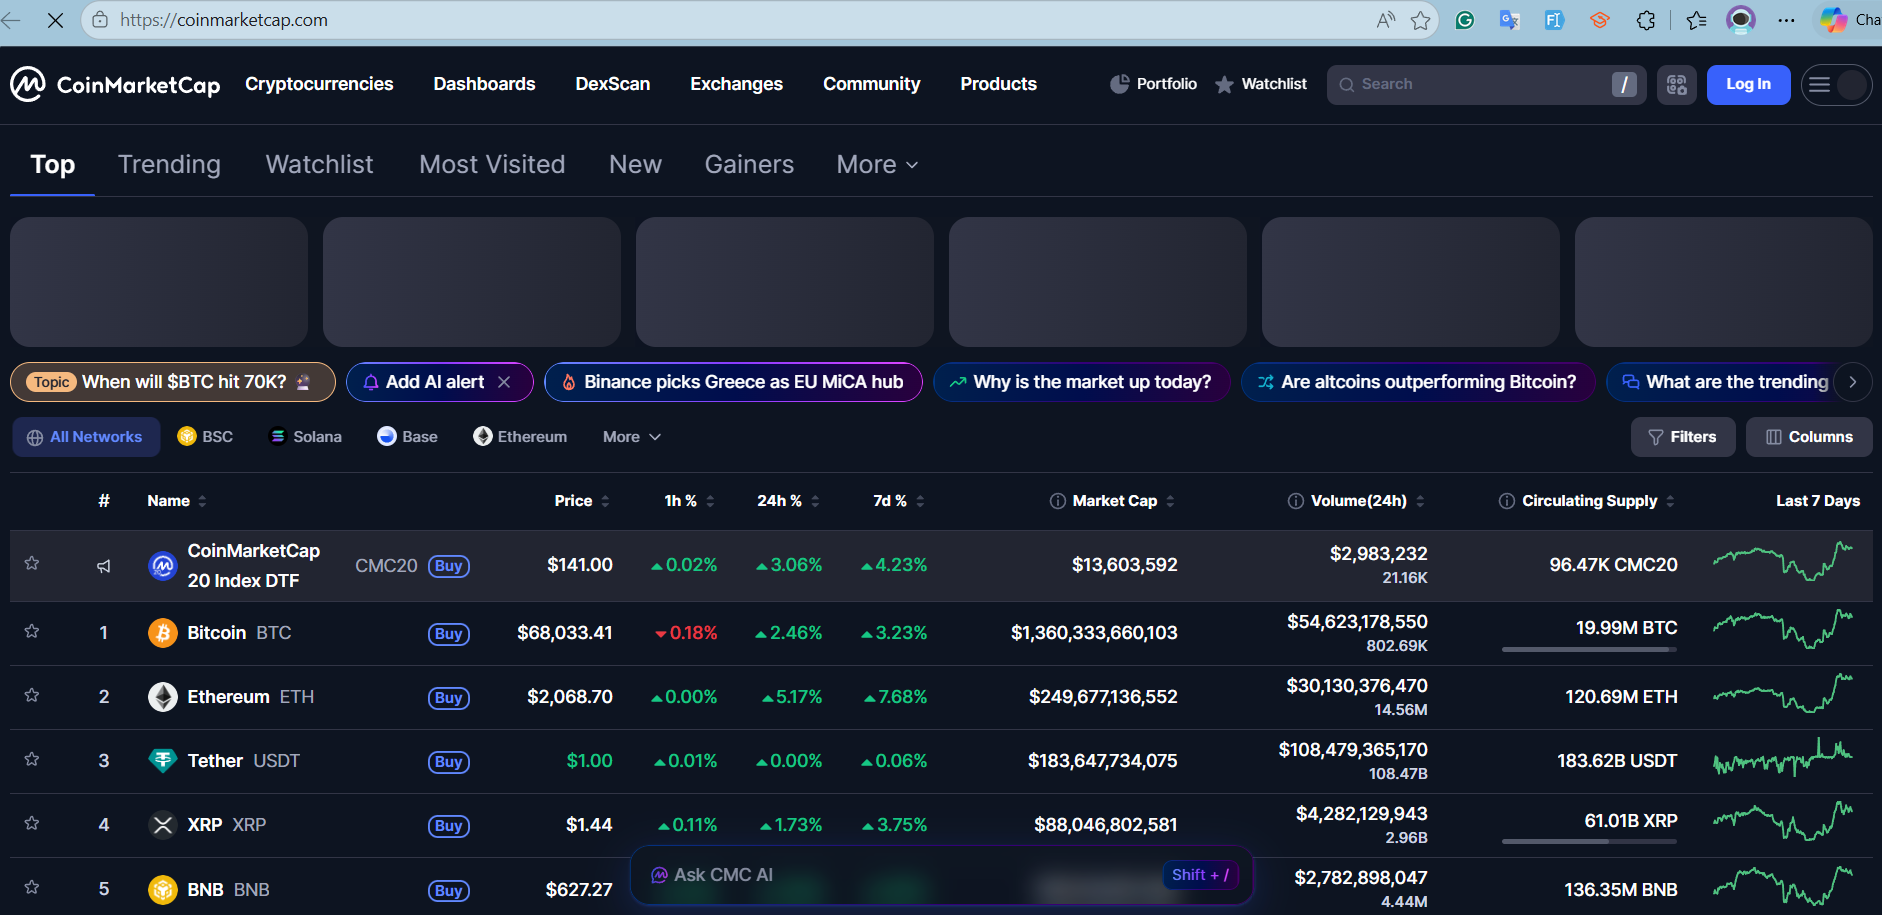The width and height of the screenshot is (1882, 915).
Task: Switch to the Trending tab
Action: pos(169,165)
